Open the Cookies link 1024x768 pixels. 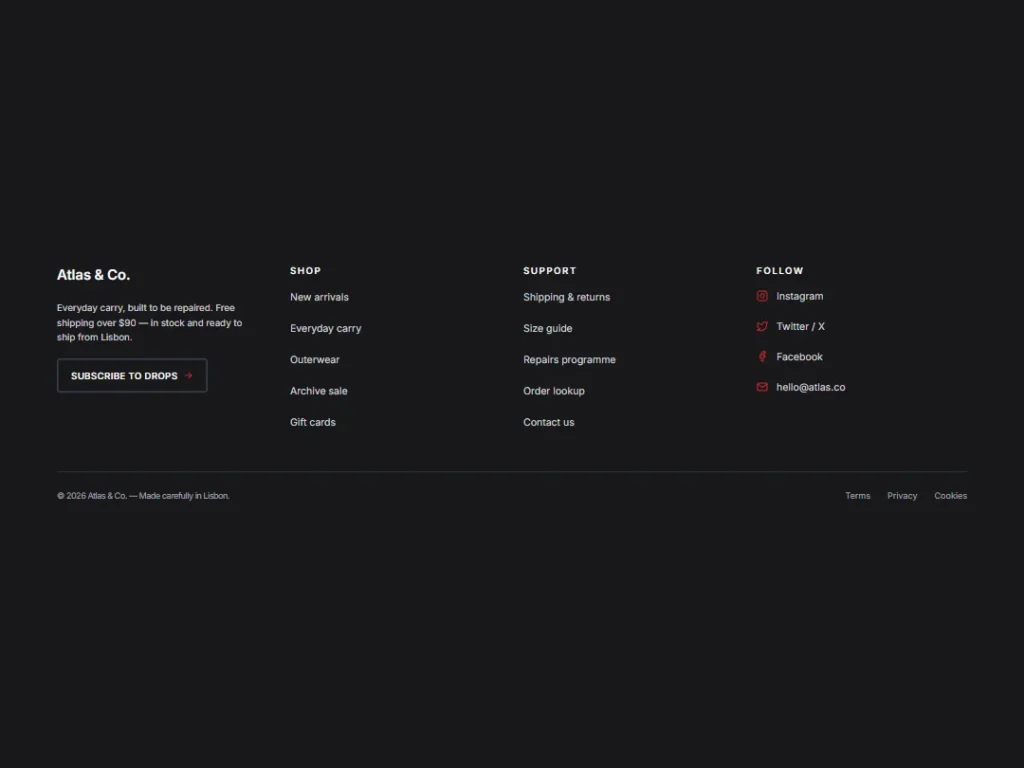coord(950,496)
